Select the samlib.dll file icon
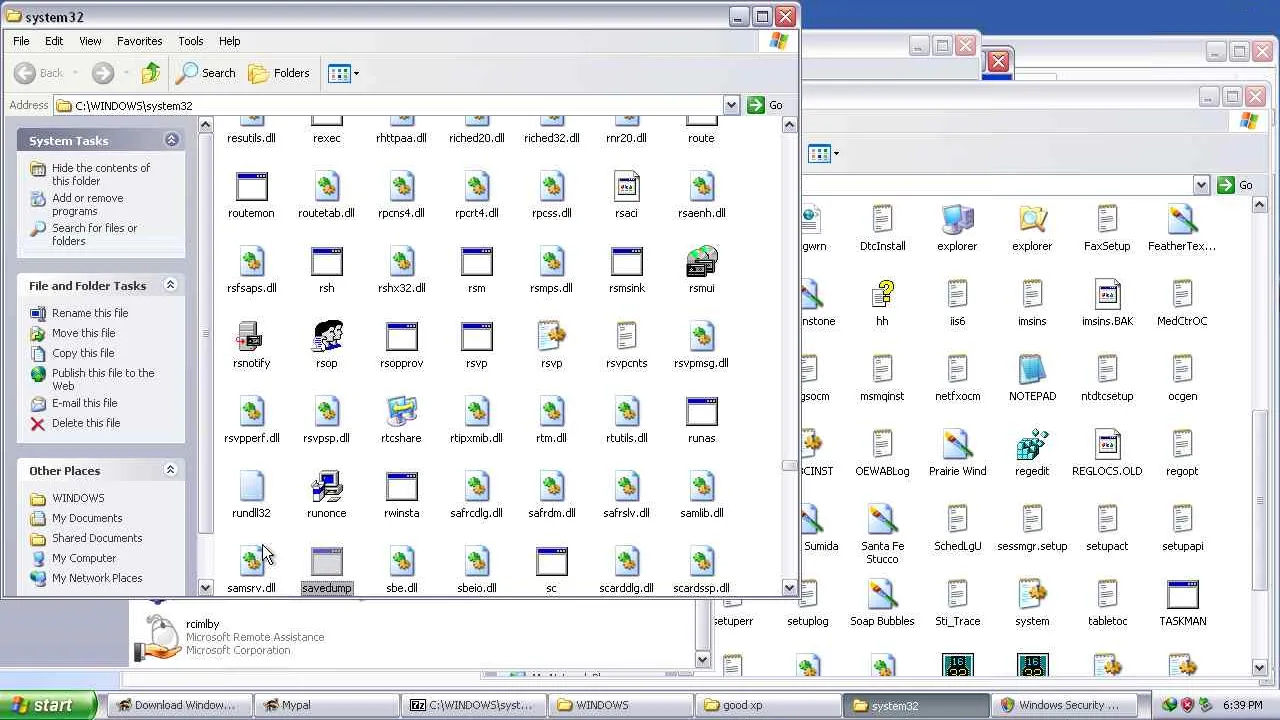This screenshot has width=1280, height=720. 702,487
